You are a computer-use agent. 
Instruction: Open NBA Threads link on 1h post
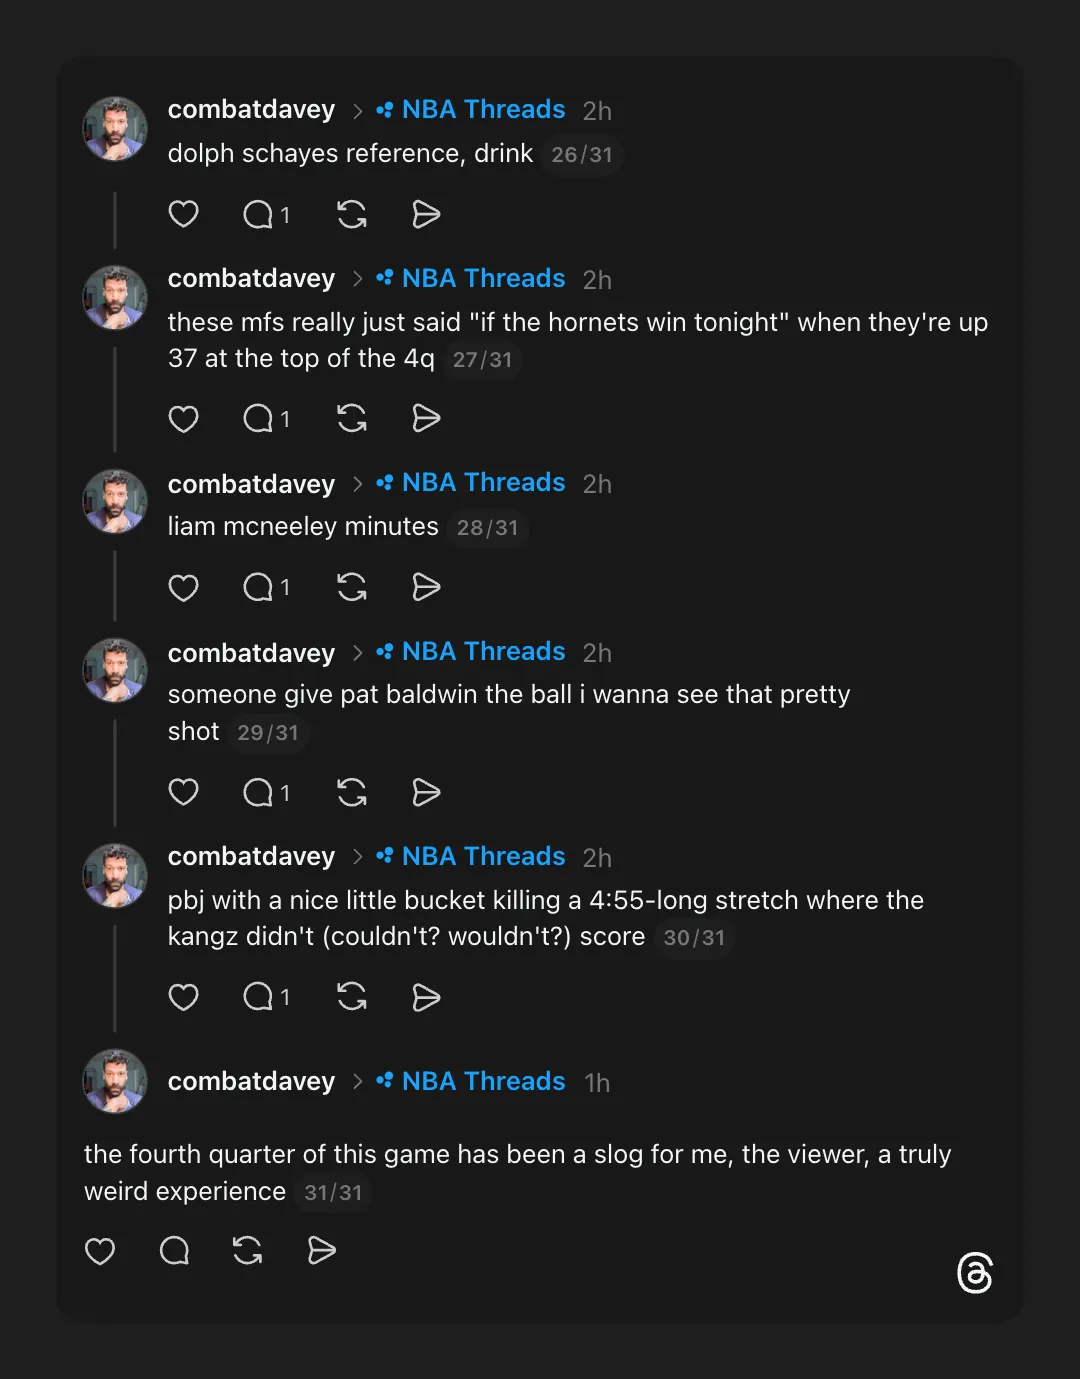pyautogui.click(x=483, y=1081)
